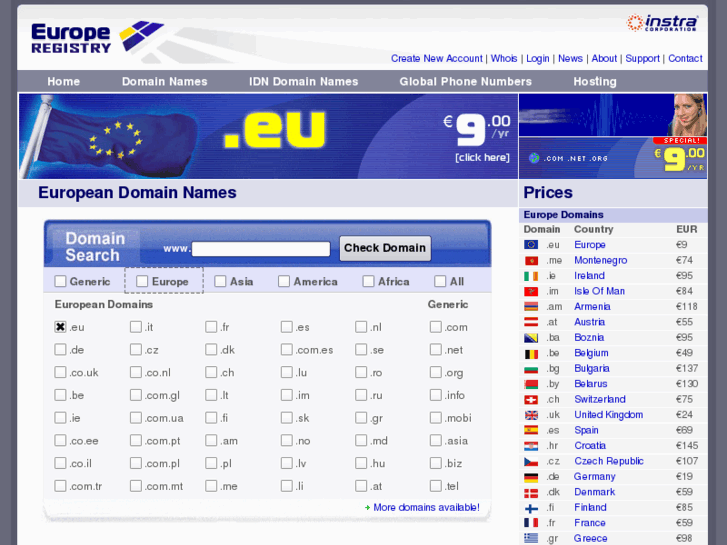The height and width of the screenshot is (545, 727).
Task: Open the Domain Names menu
Action: tap(165, 82)
